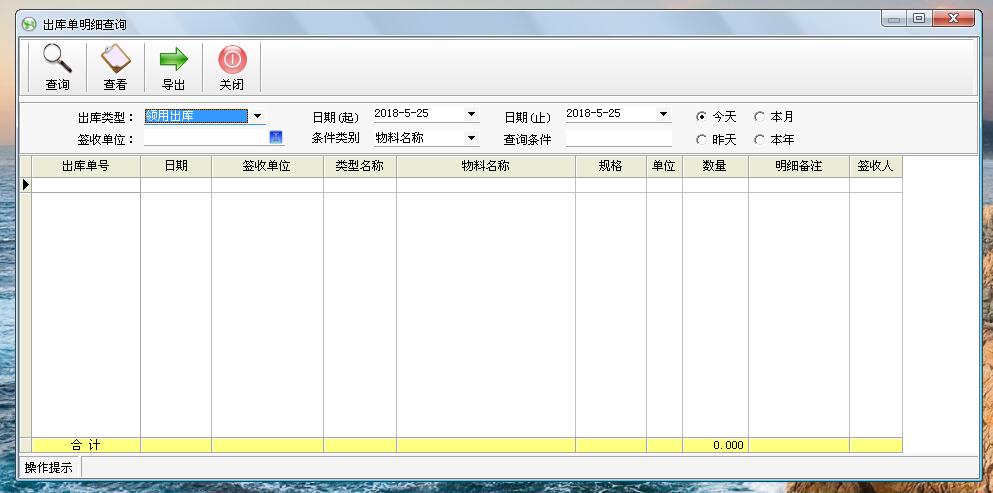The width and height of the screenshot is (993, 493).
Task: Click the 查询 magnifier toolbar icon
Action: pyautogui.click(x=57, y=59)
